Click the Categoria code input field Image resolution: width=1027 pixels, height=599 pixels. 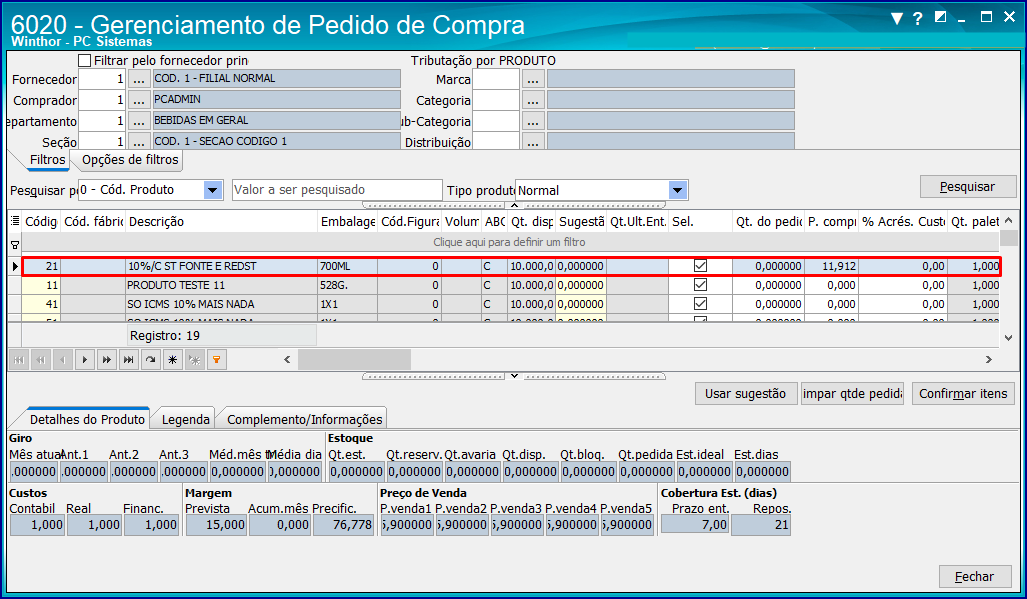pos(496,100)
